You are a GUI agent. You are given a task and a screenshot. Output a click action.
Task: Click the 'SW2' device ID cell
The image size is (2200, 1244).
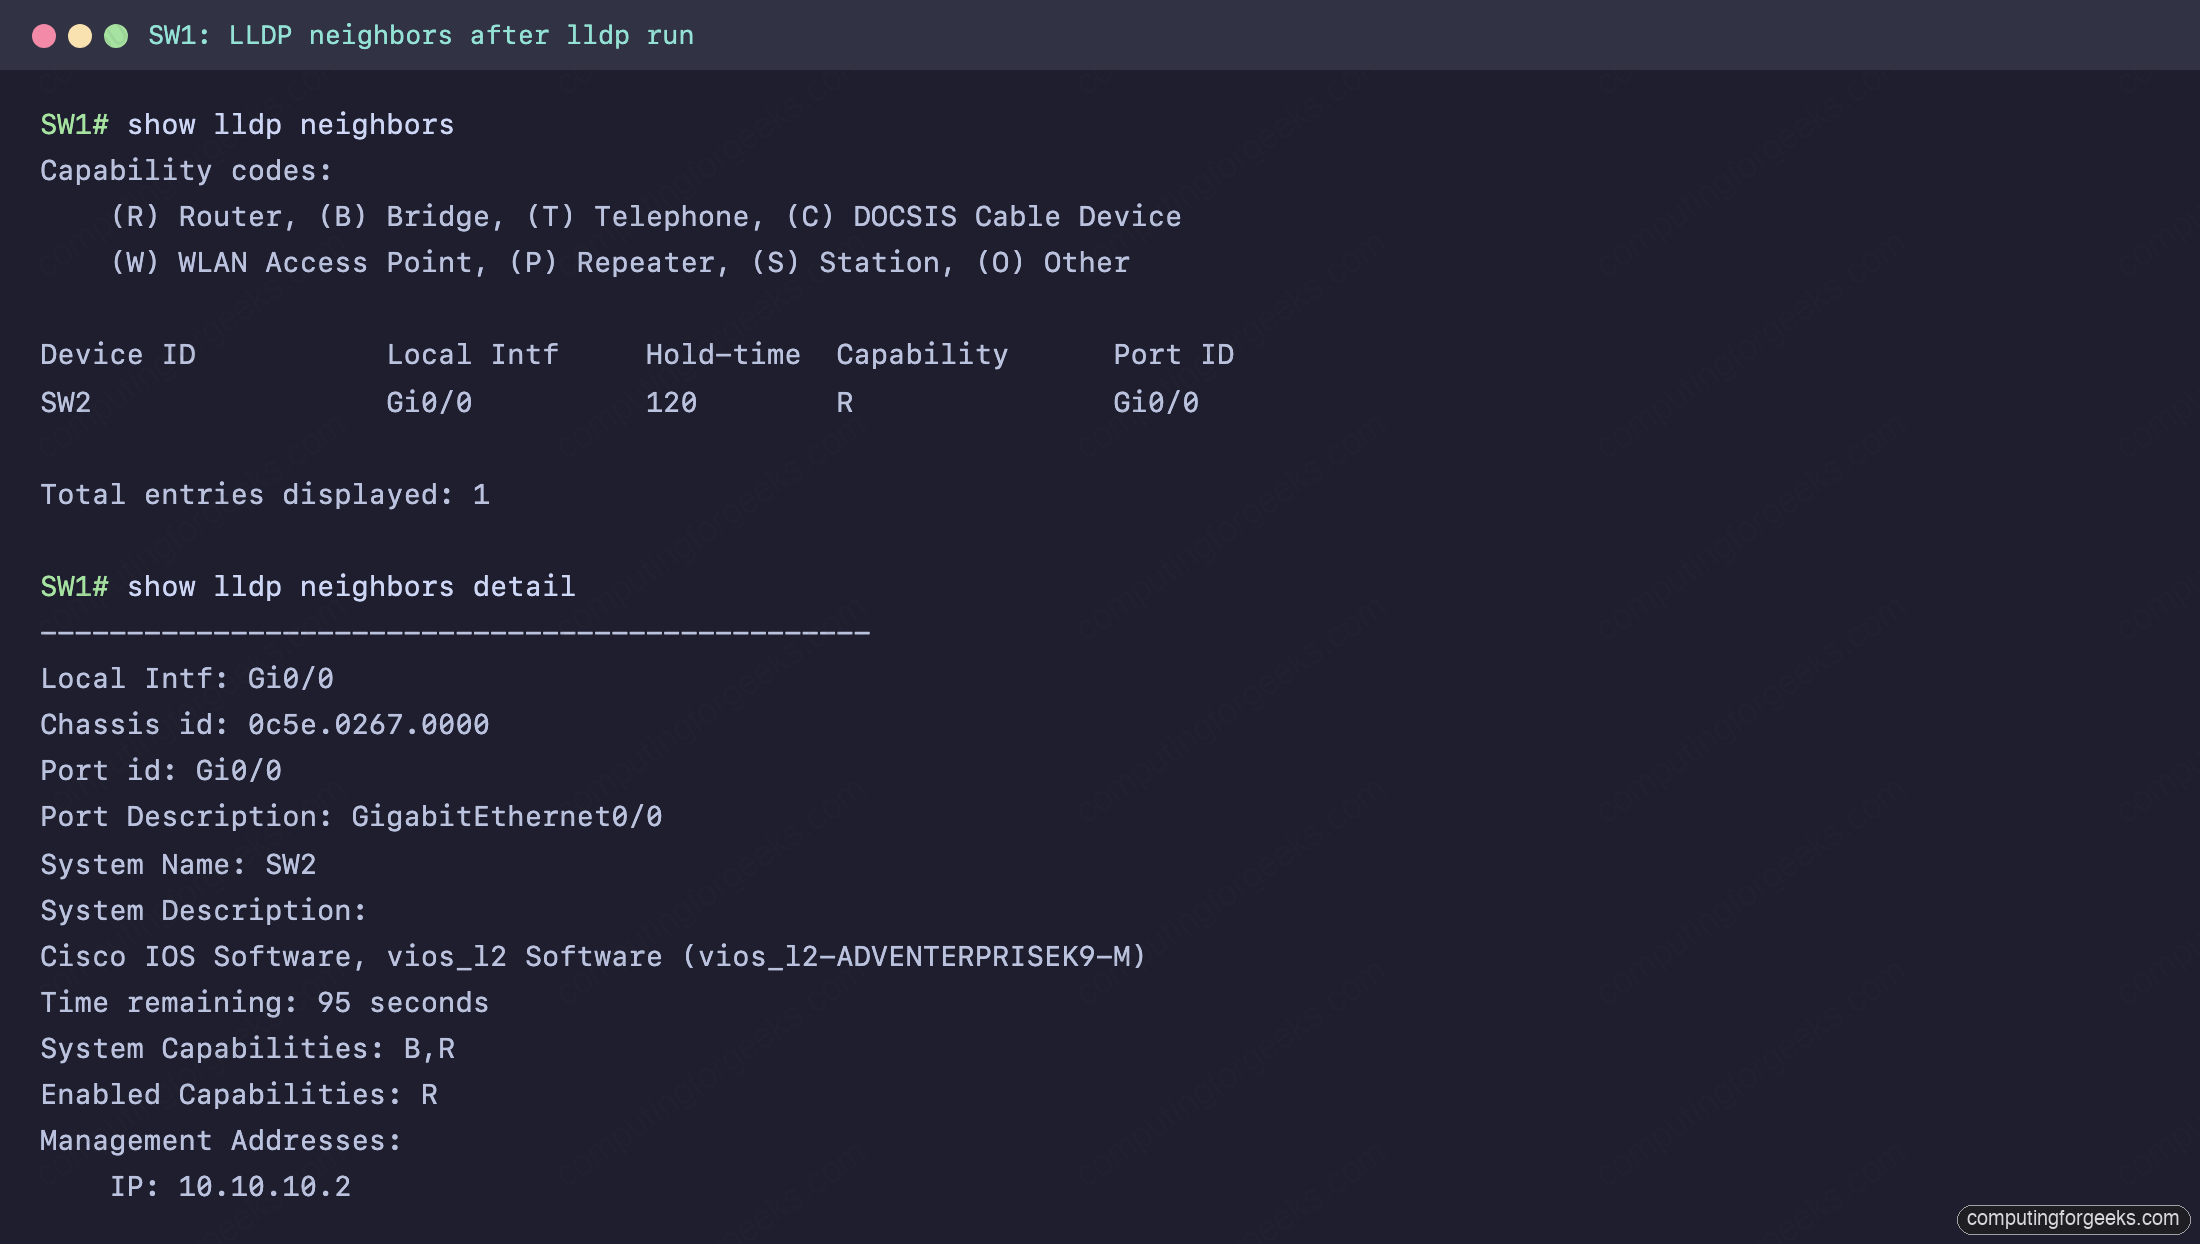click(66, 403)
